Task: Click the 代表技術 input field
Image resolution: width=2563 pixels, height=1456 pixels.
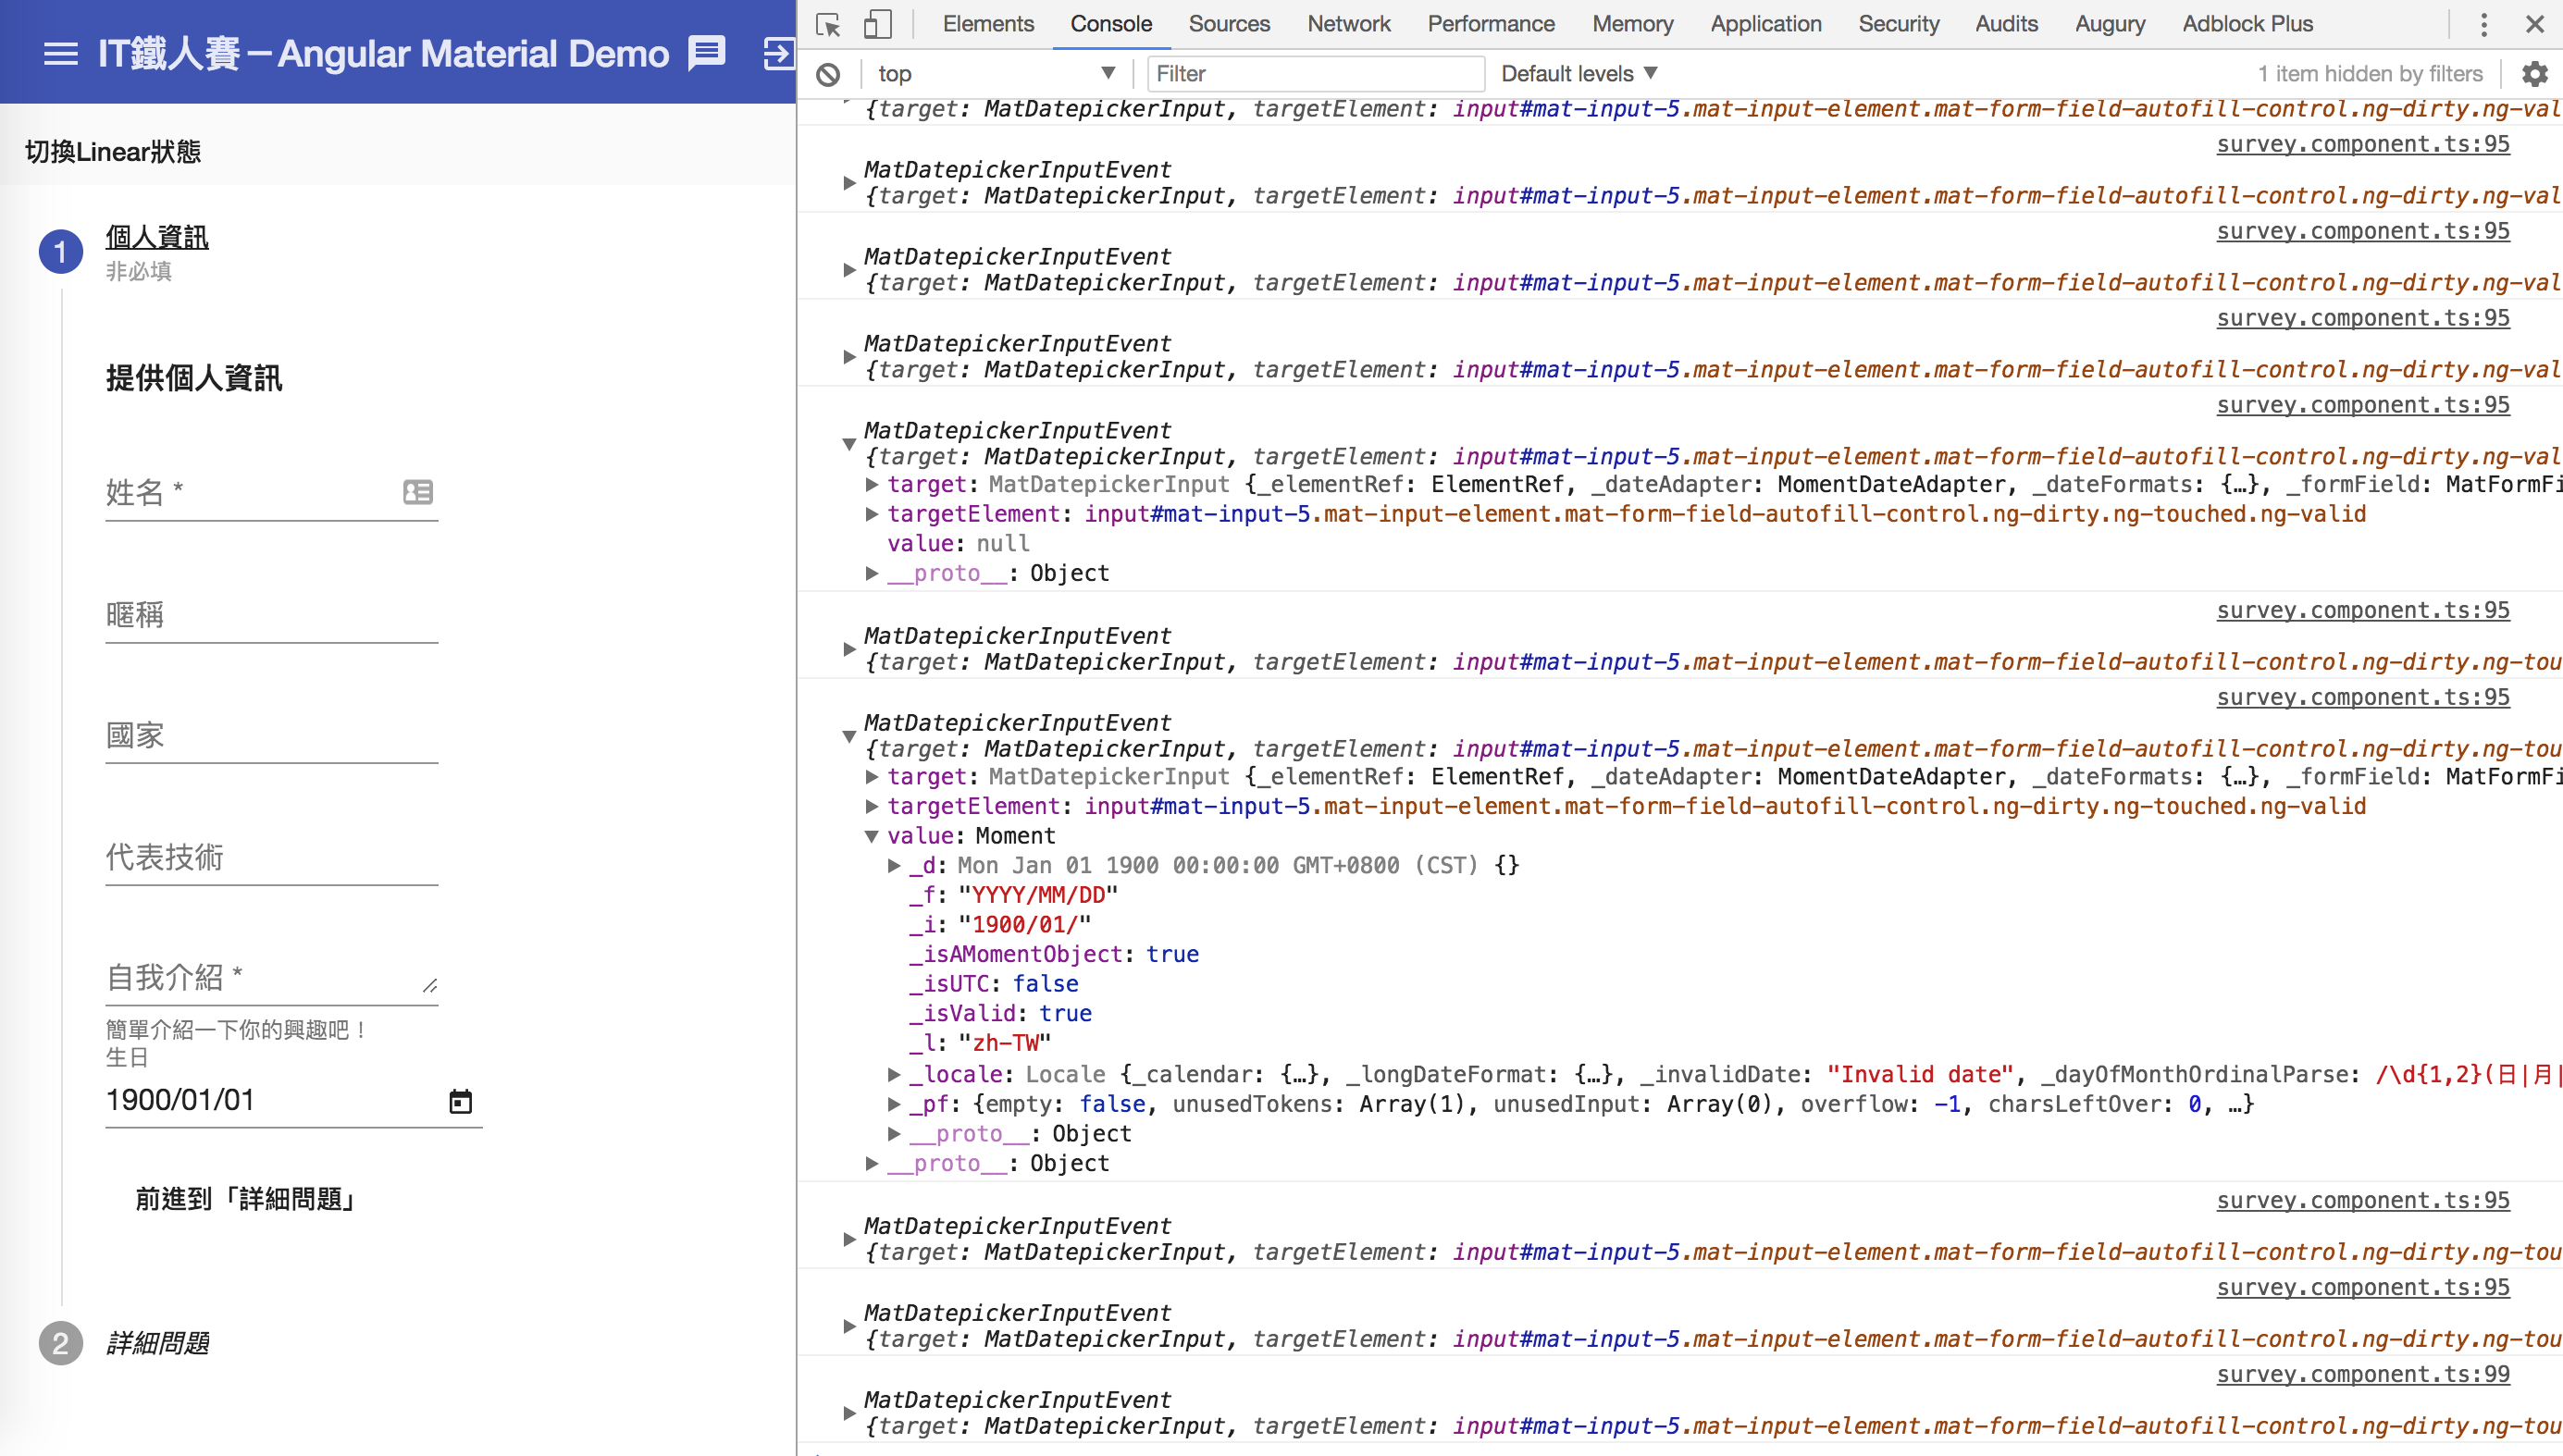Action: click(x=271, y=857)
